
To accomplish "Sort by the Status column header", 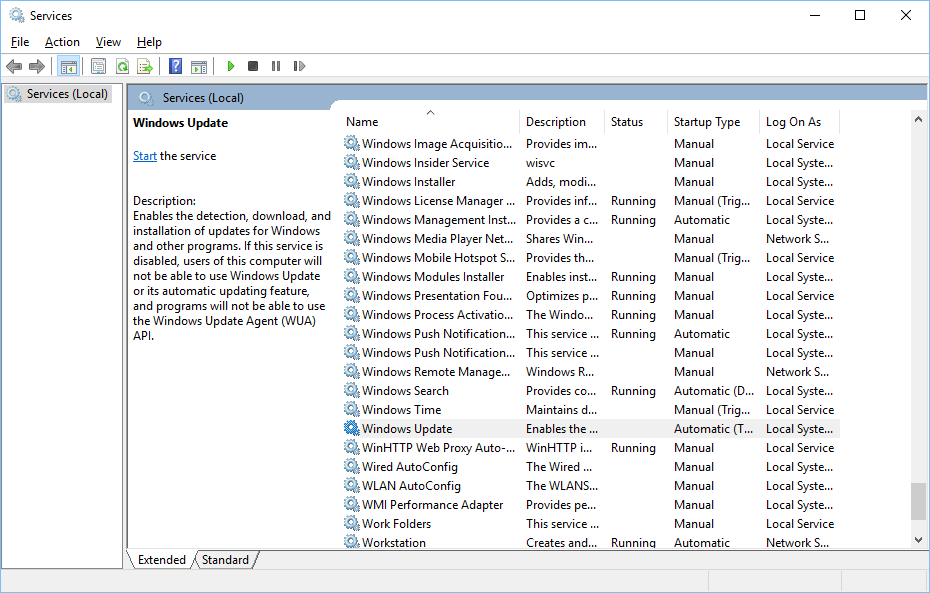I will (635, 122).
